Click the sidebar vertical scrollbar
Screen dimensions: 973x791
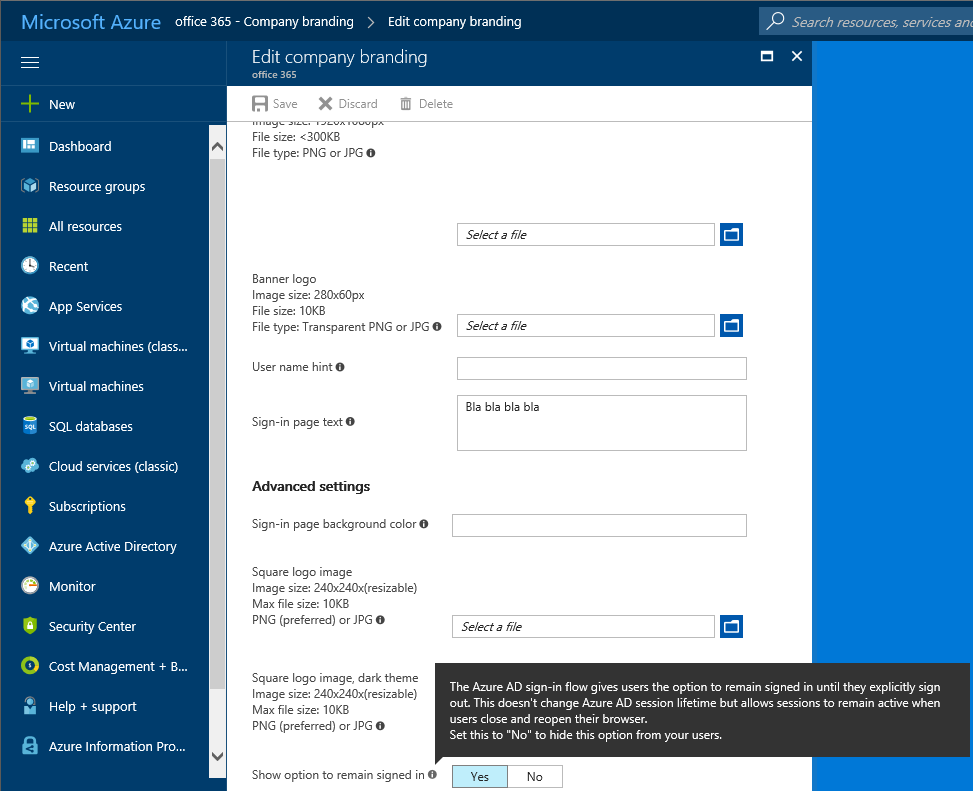(217, 424)
